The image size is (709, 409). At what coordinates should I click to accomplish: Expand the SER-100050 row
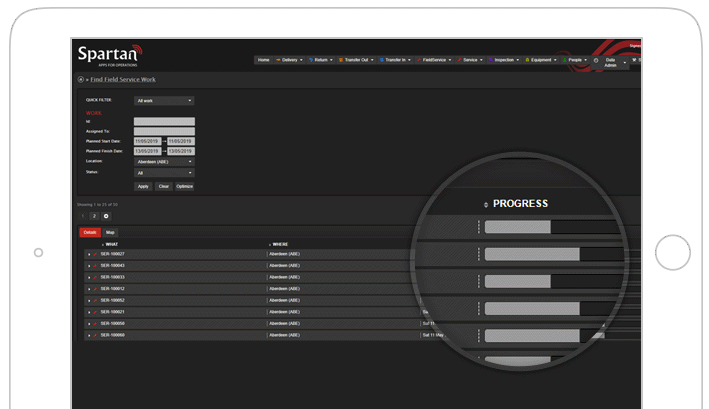[x=89, y=324]
